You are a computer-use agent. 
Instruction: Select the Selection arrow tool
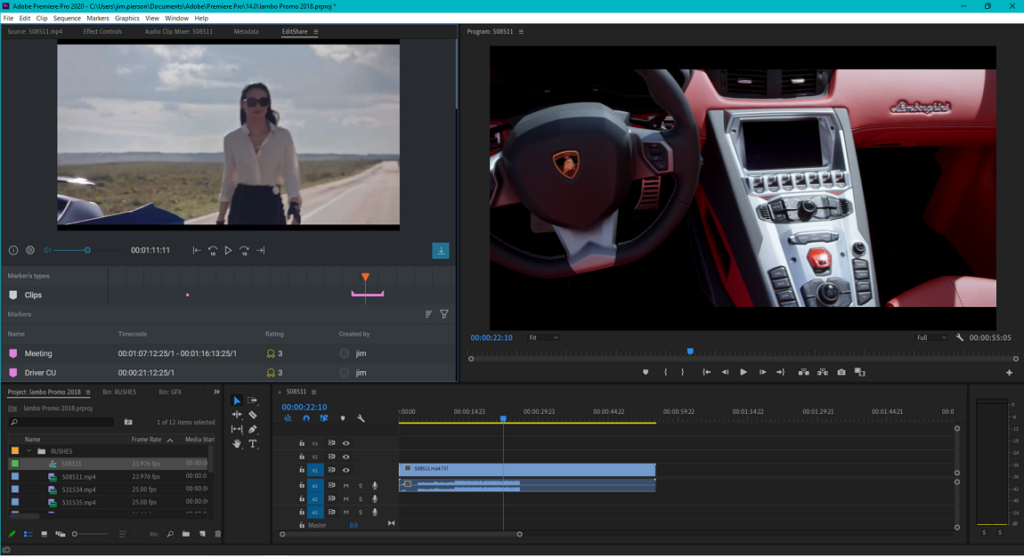coord(236,401)
